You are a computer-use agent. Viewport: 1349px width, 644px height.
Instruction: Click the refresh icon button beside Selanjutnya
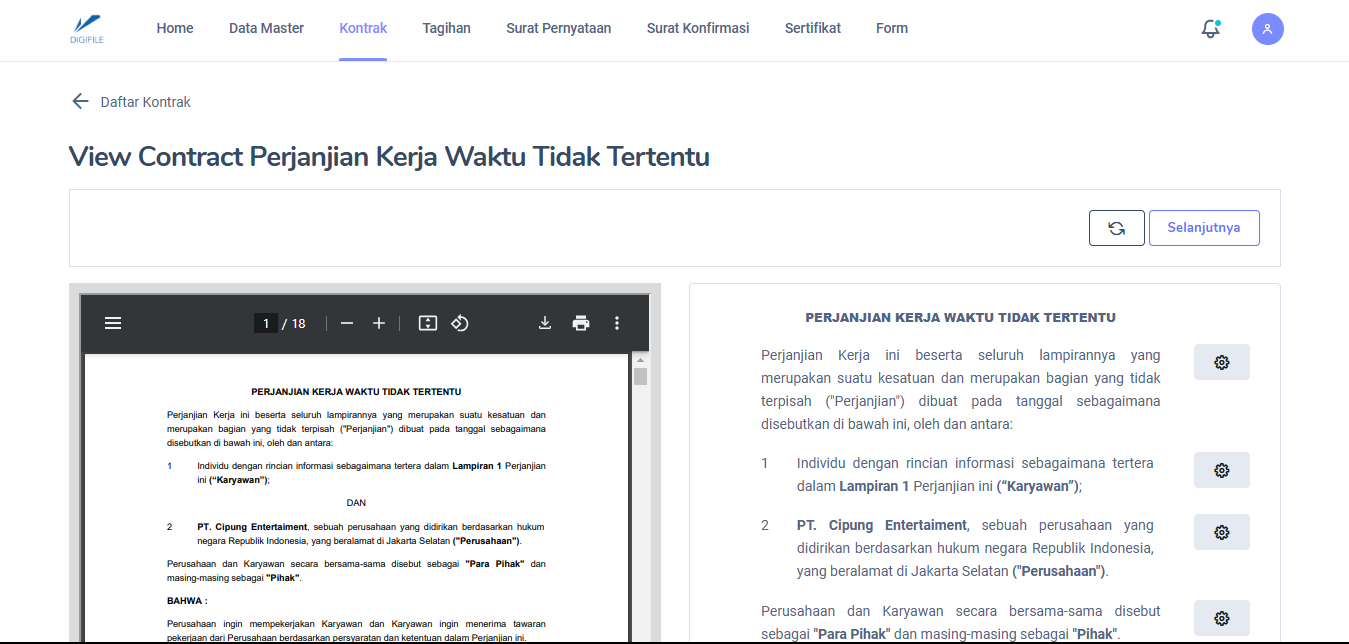tap(1116, 228)
